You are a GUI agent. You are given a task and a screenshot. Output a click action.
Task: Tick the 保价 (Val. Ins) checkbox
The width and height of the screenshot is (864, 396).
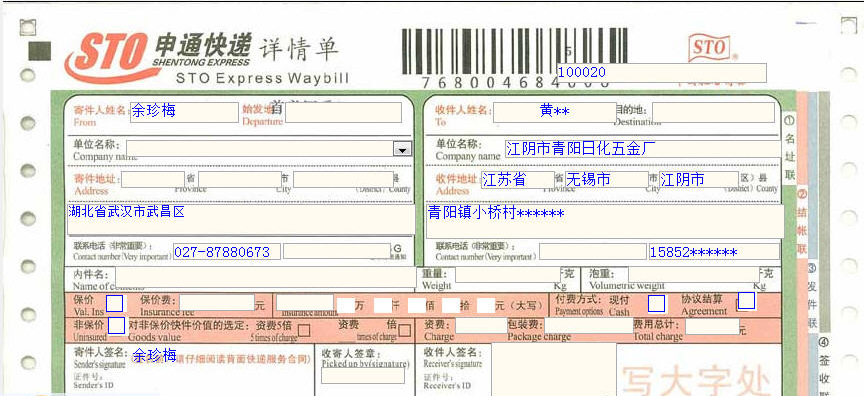point(115,303)
